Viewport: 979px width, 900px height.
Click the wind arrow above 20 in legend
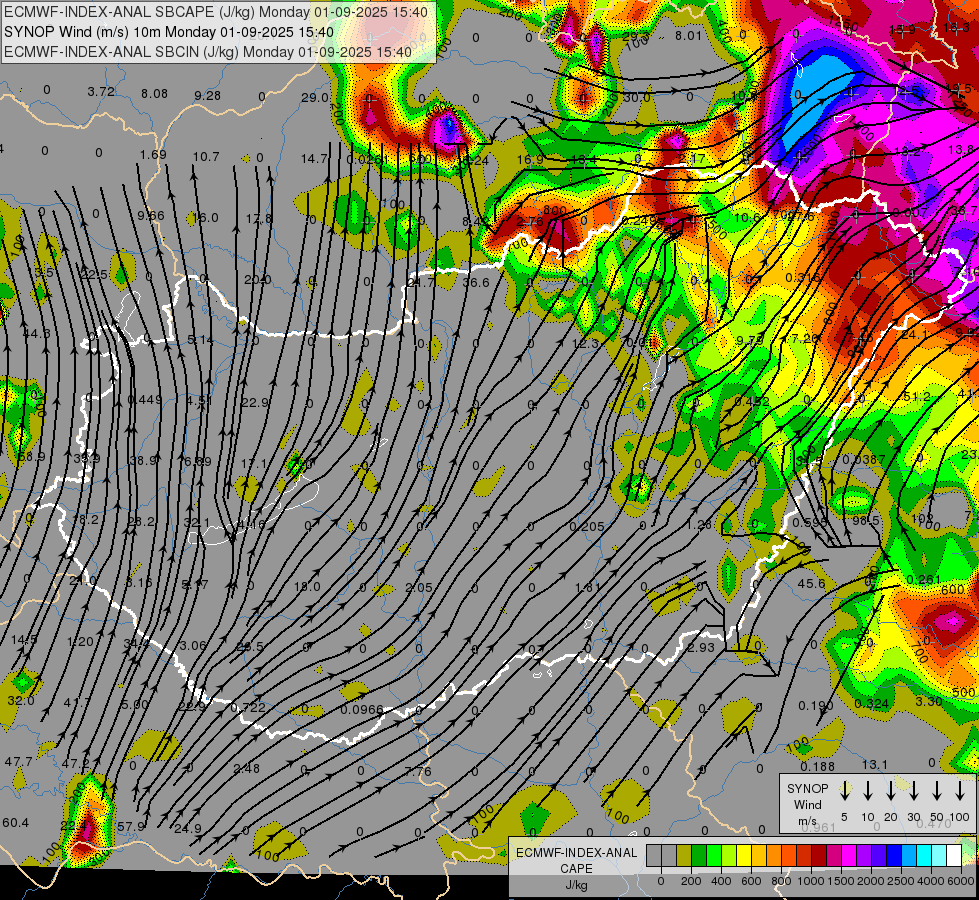tap(891, 791)
